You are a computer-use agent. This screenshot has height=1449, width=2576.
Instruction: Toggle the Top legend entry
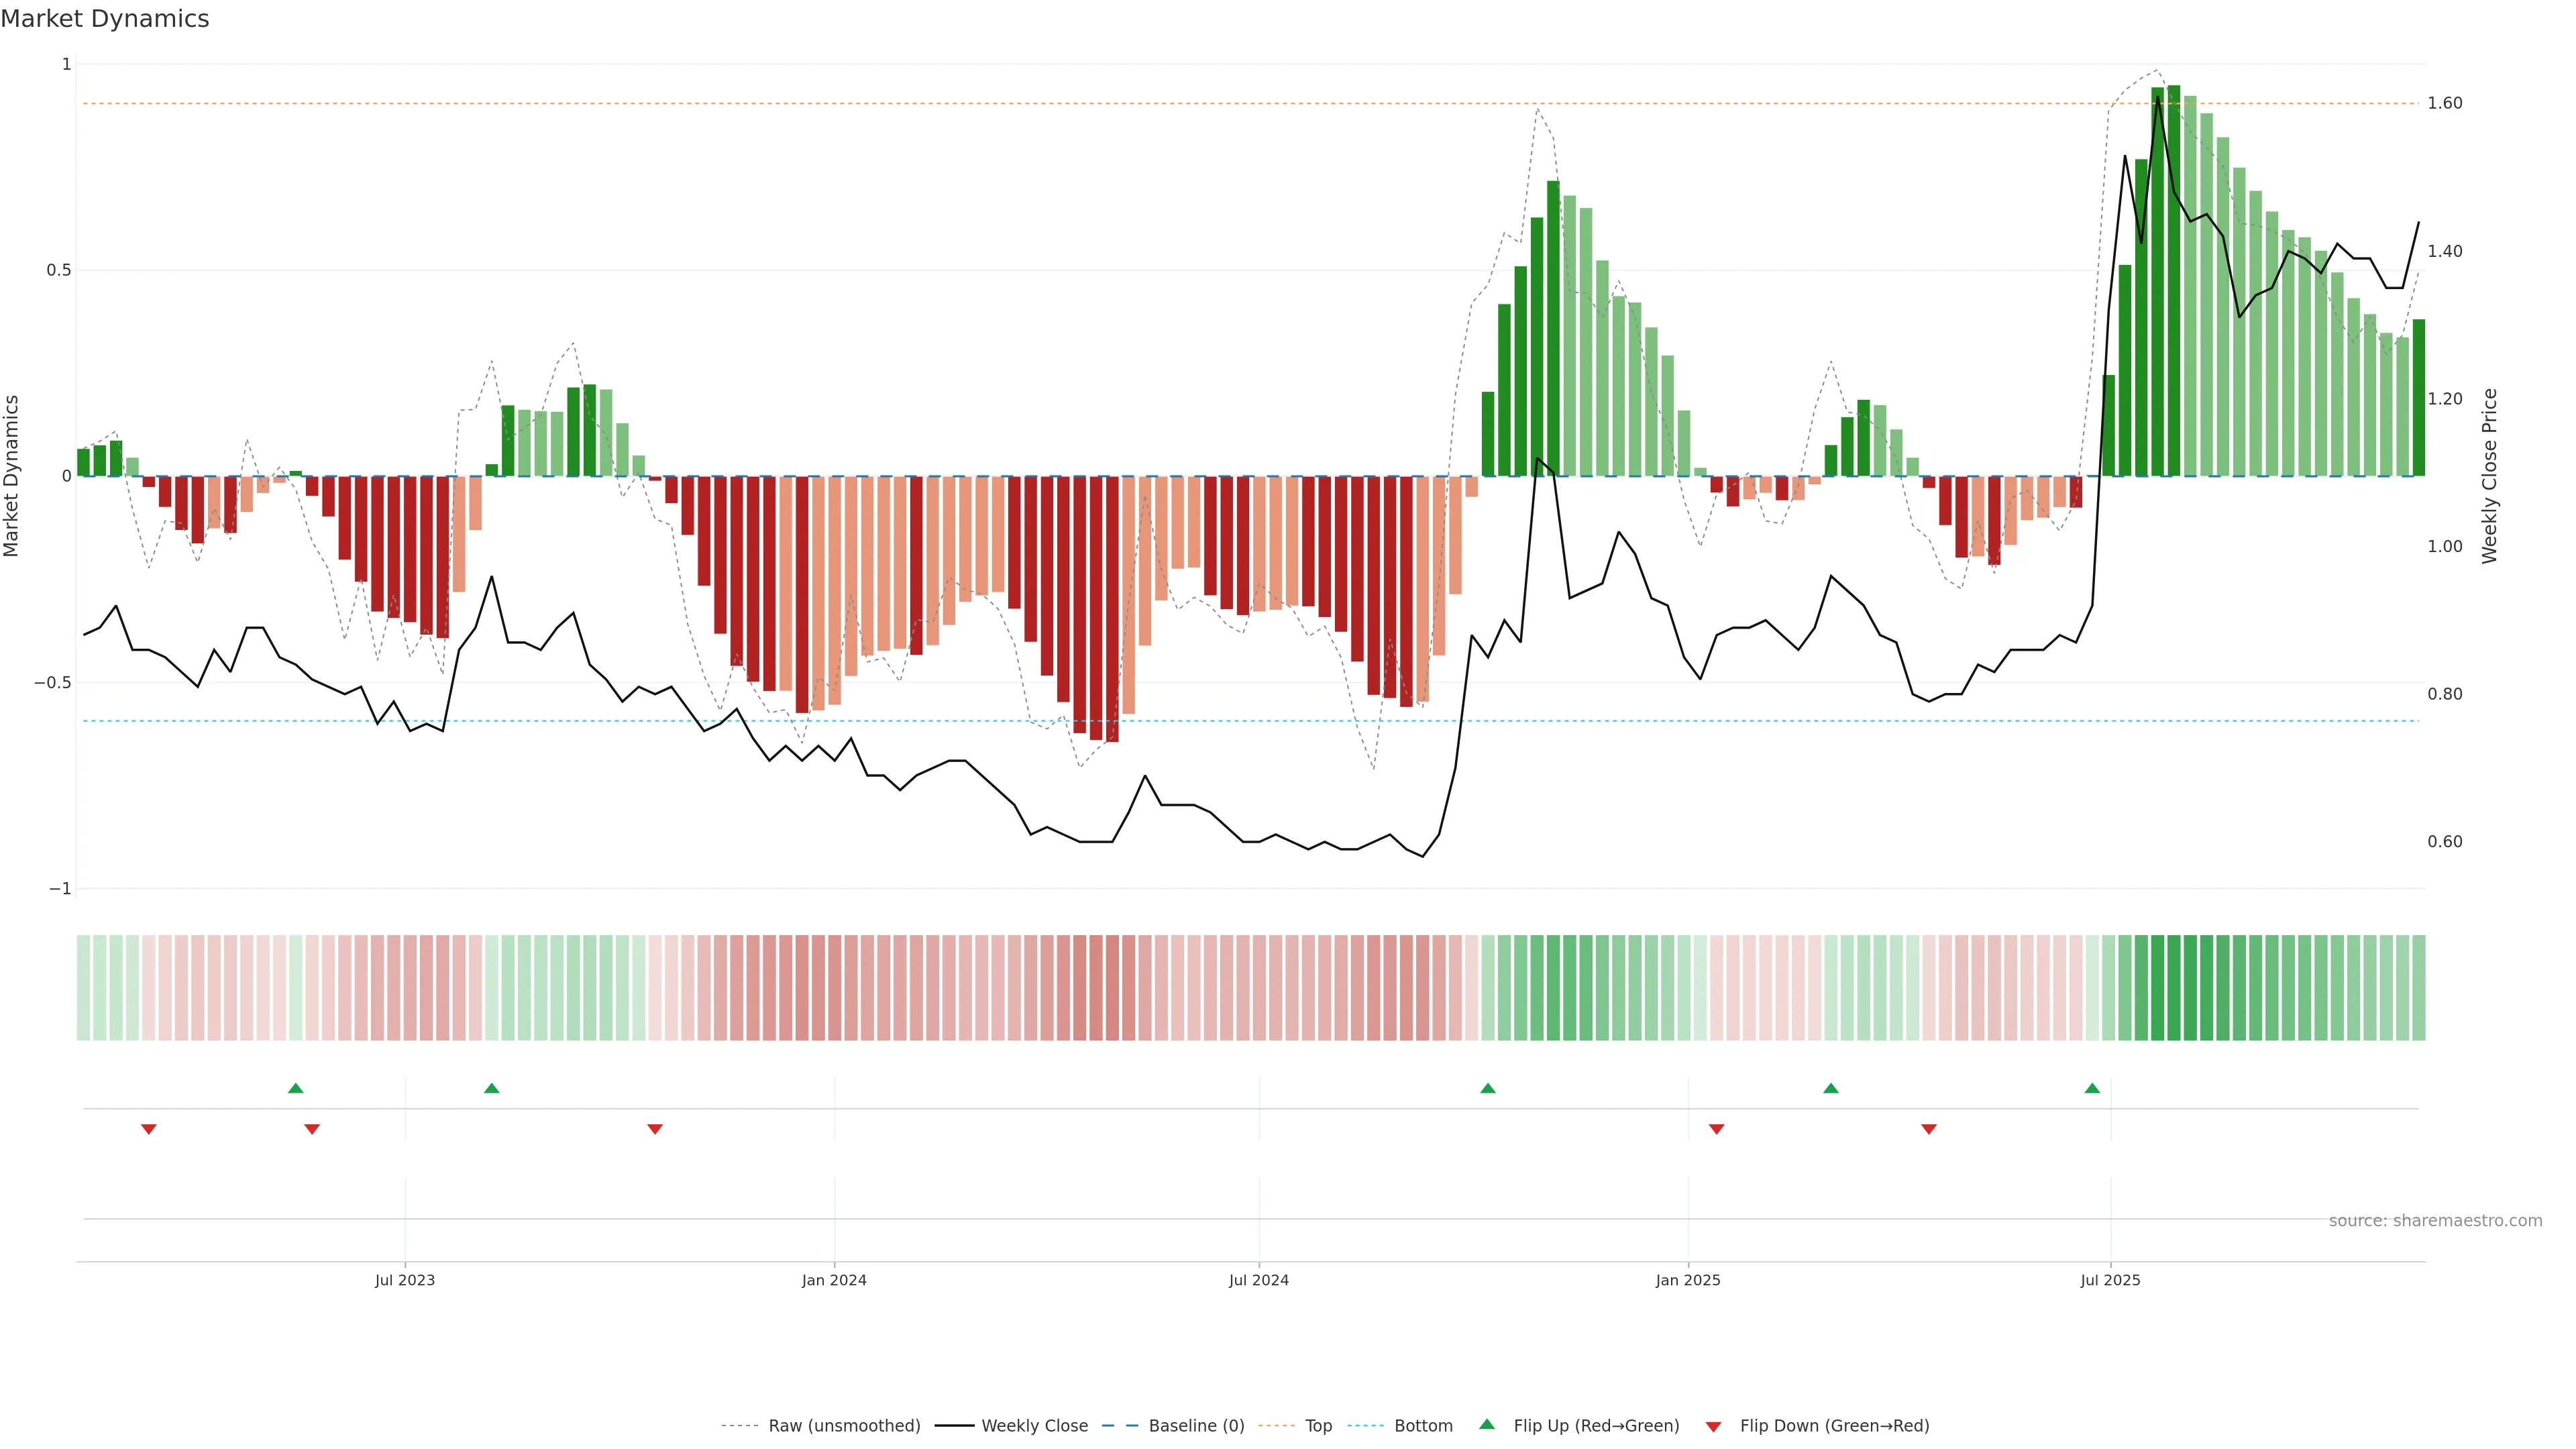pos(1318,1426)
